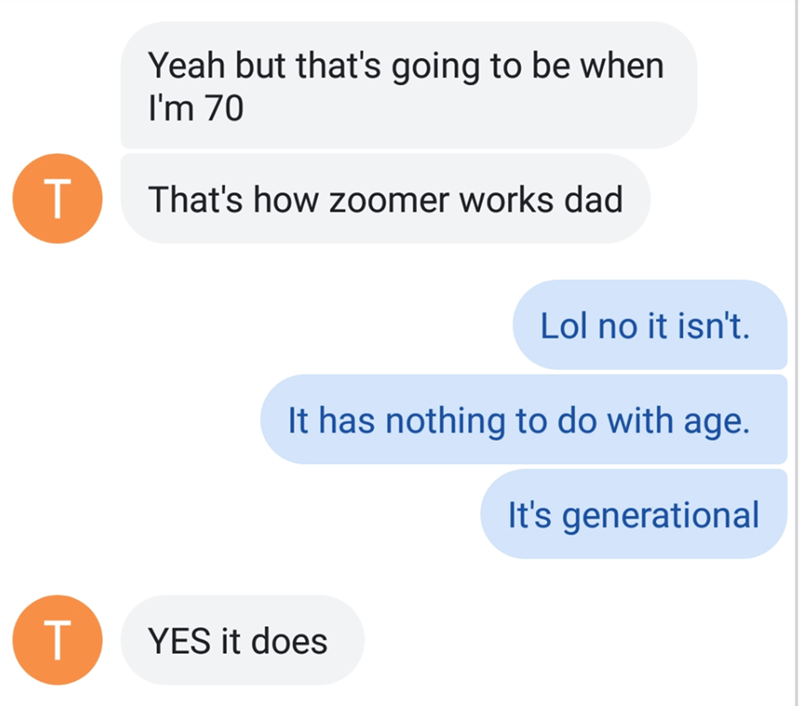Click the word "works" in the zoomer message
Viewport: 800px width, 706px height.
pyautogui.click(x=503, y=199)
